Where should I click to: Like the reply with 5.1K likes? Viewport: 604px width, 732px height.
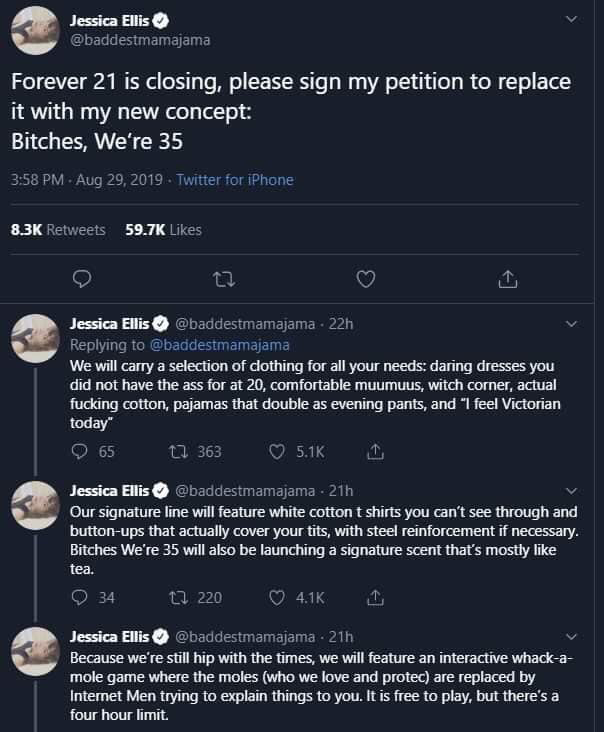click(x=279, y=451)
